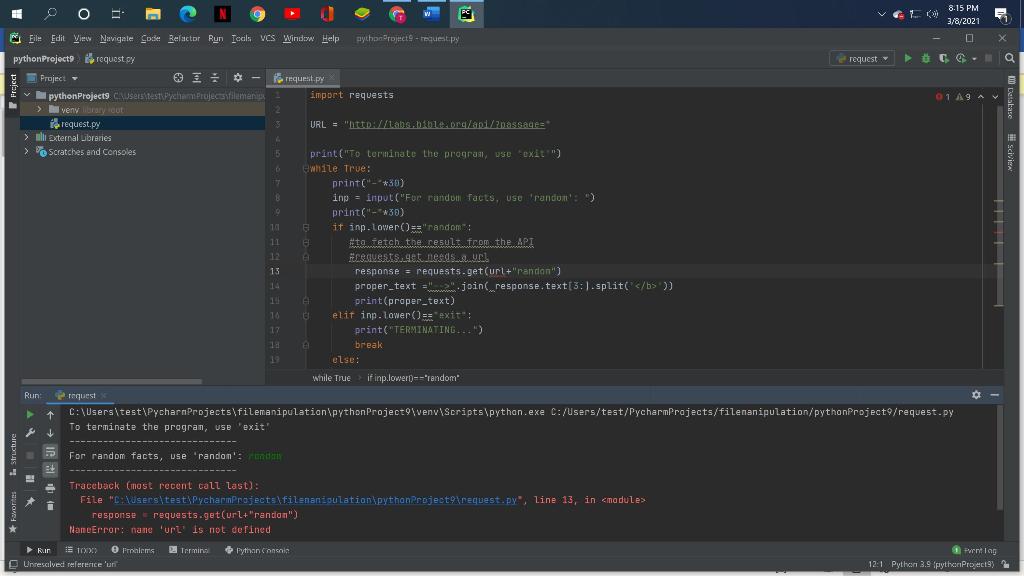Pin the Run tab
Screen dimensions: 1024x576
[30, 502]
